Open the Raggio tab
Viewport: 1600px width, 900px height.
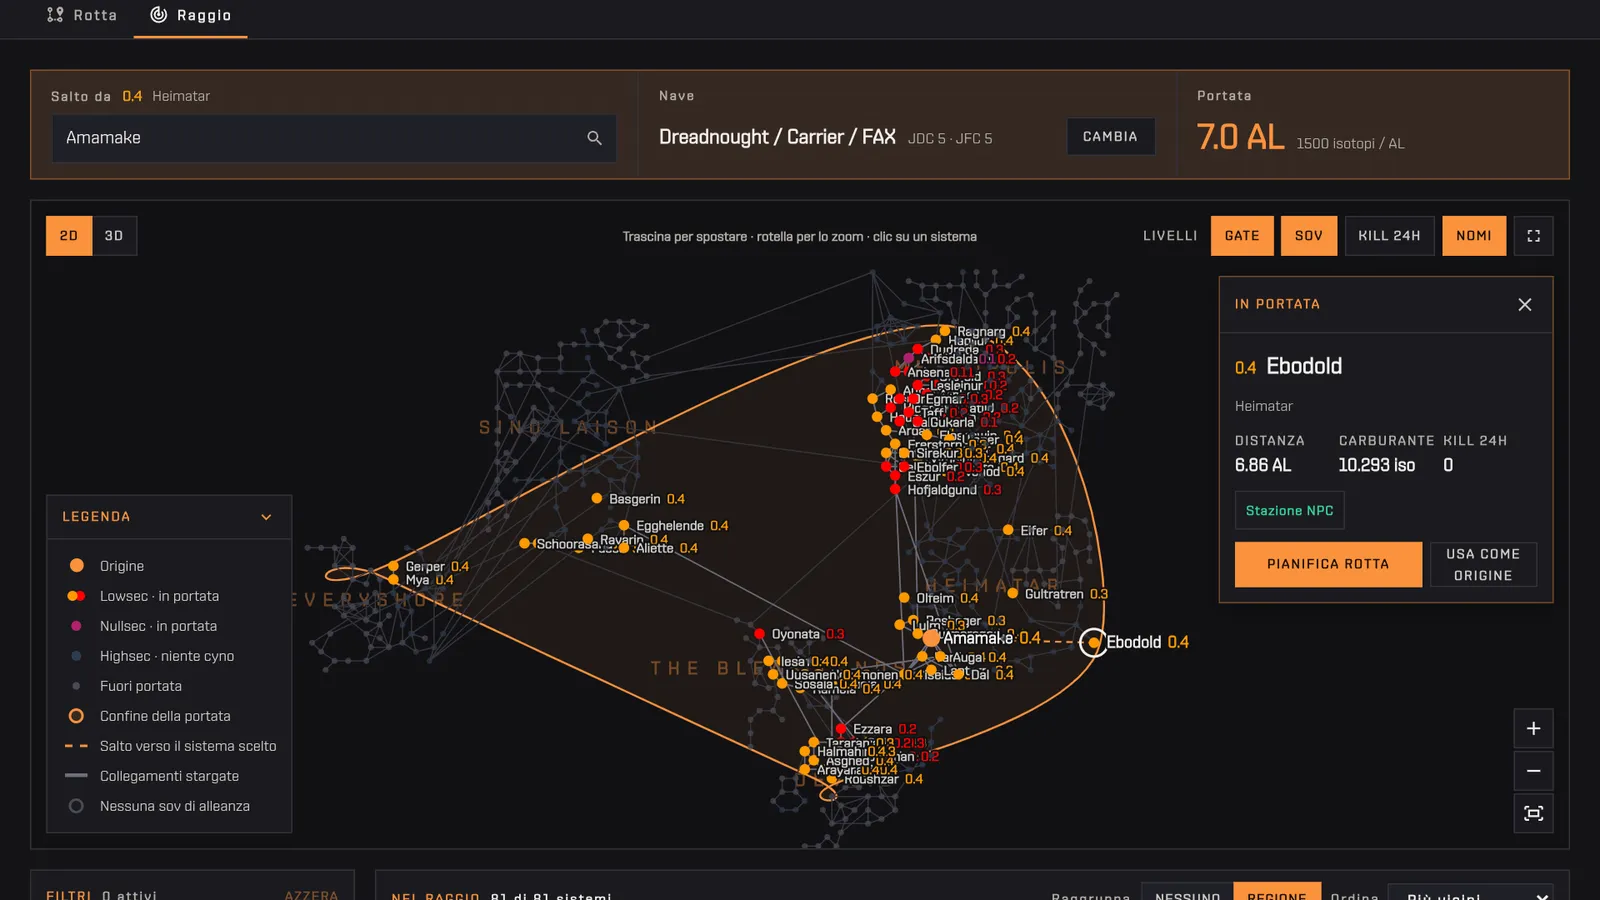tap(191, 15)
